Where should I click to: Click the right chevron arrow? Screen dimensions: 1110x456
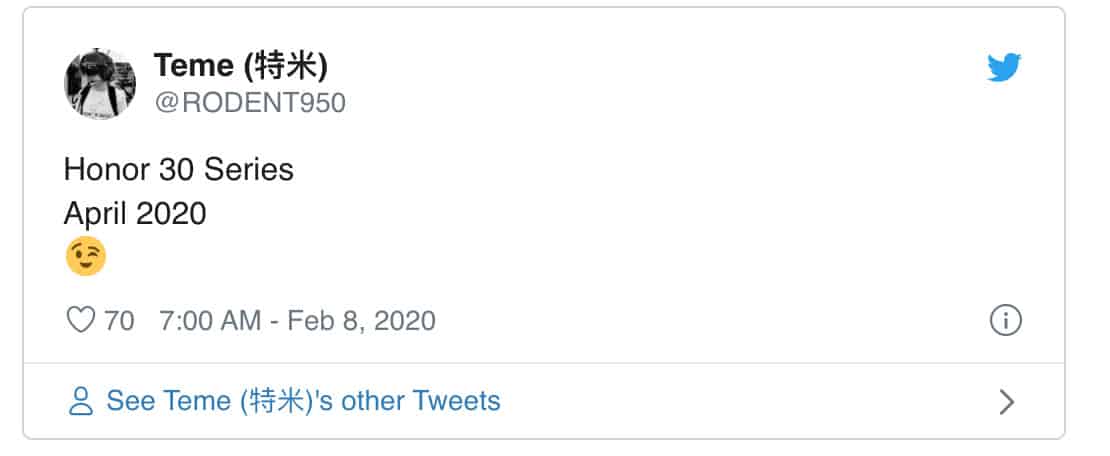tap(1007, 402)
